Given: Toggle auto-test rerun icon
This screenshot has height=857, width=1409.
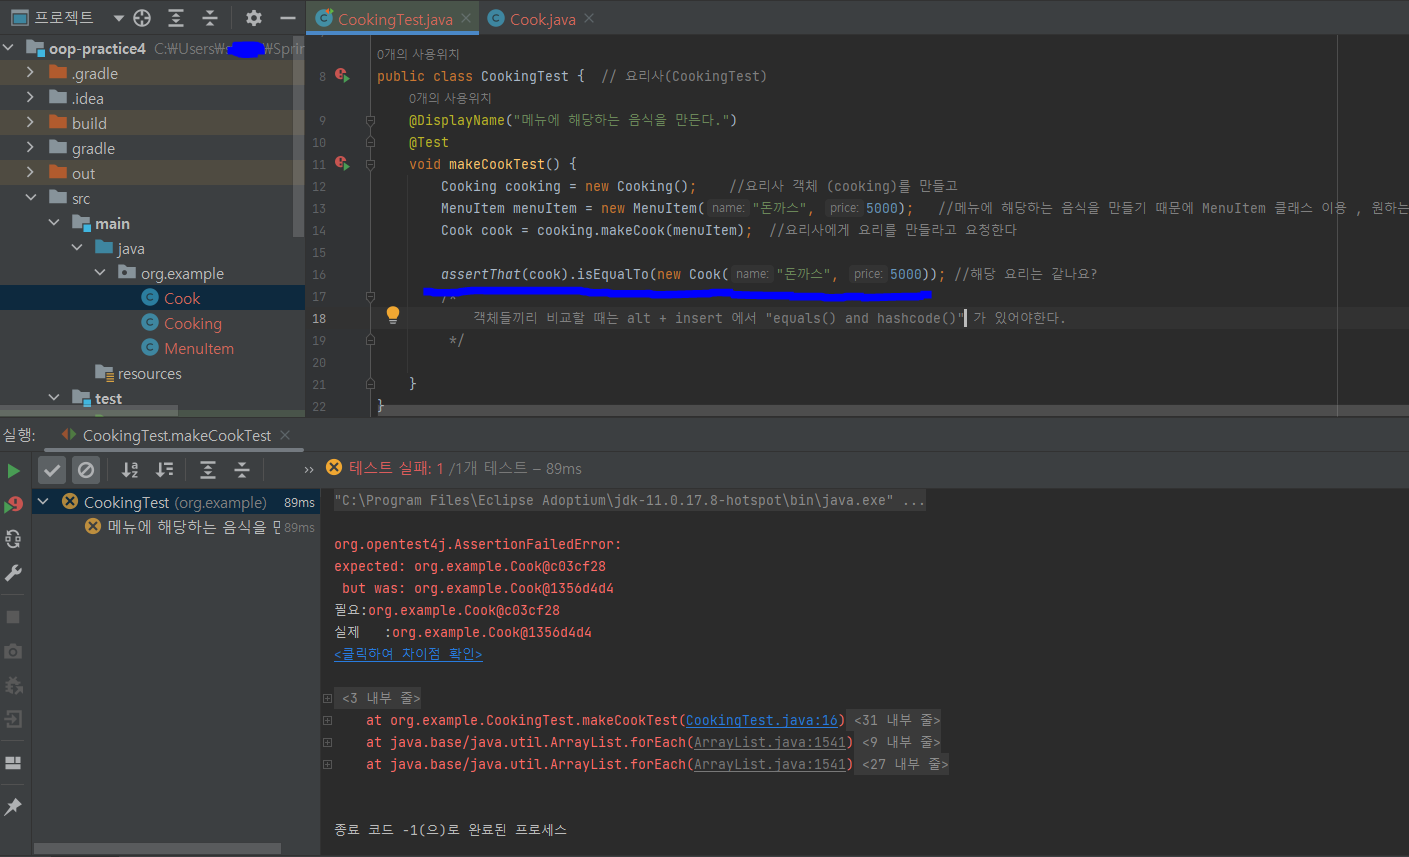Looking at the screenshot, I should 13,538.
